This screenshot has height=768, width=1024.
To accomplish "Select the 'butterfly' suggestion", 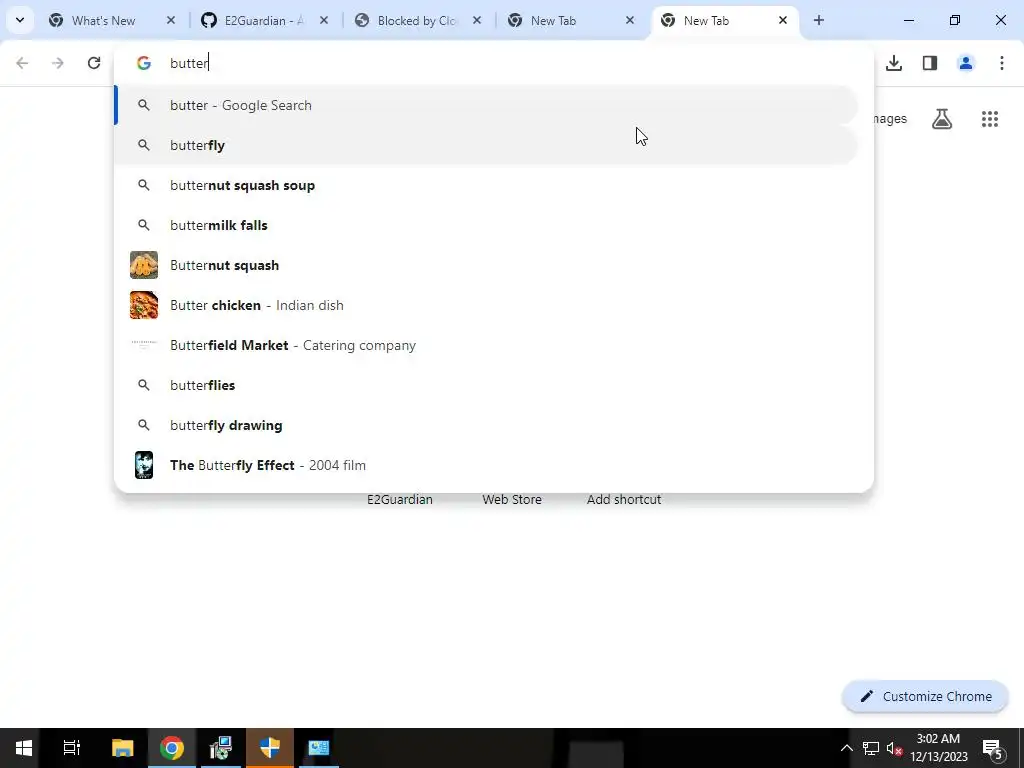I will [x=486, y=145].
